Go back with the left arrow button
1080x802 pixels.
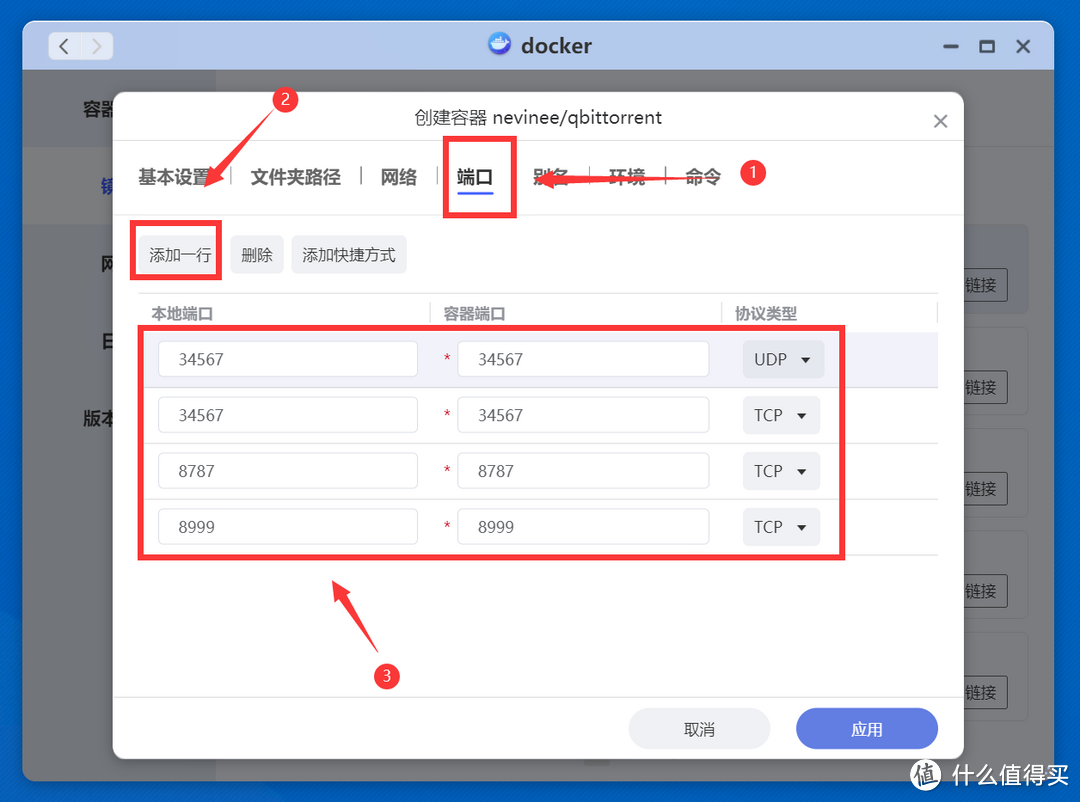64,46
